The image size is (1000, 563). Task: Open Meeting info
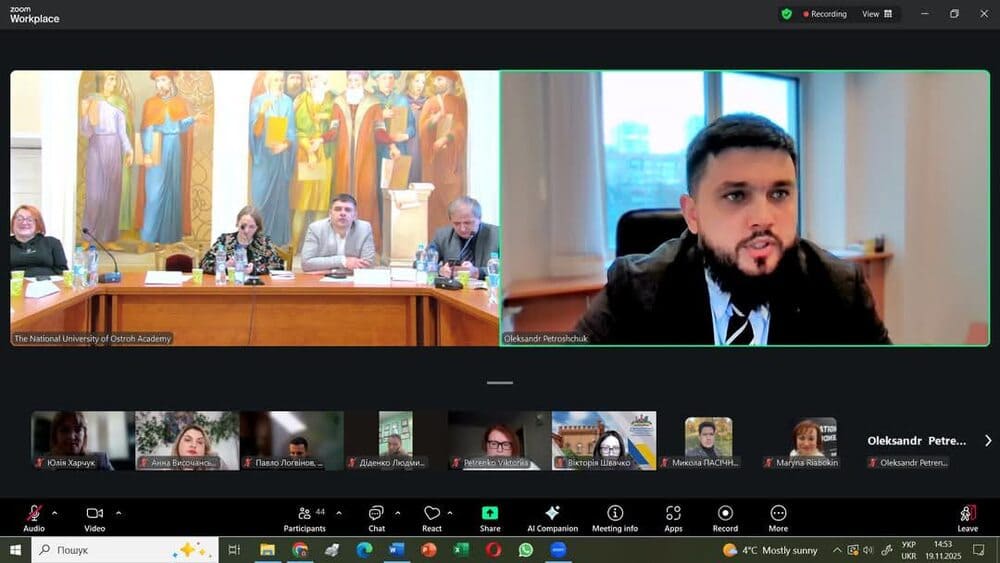click(615, 518)
